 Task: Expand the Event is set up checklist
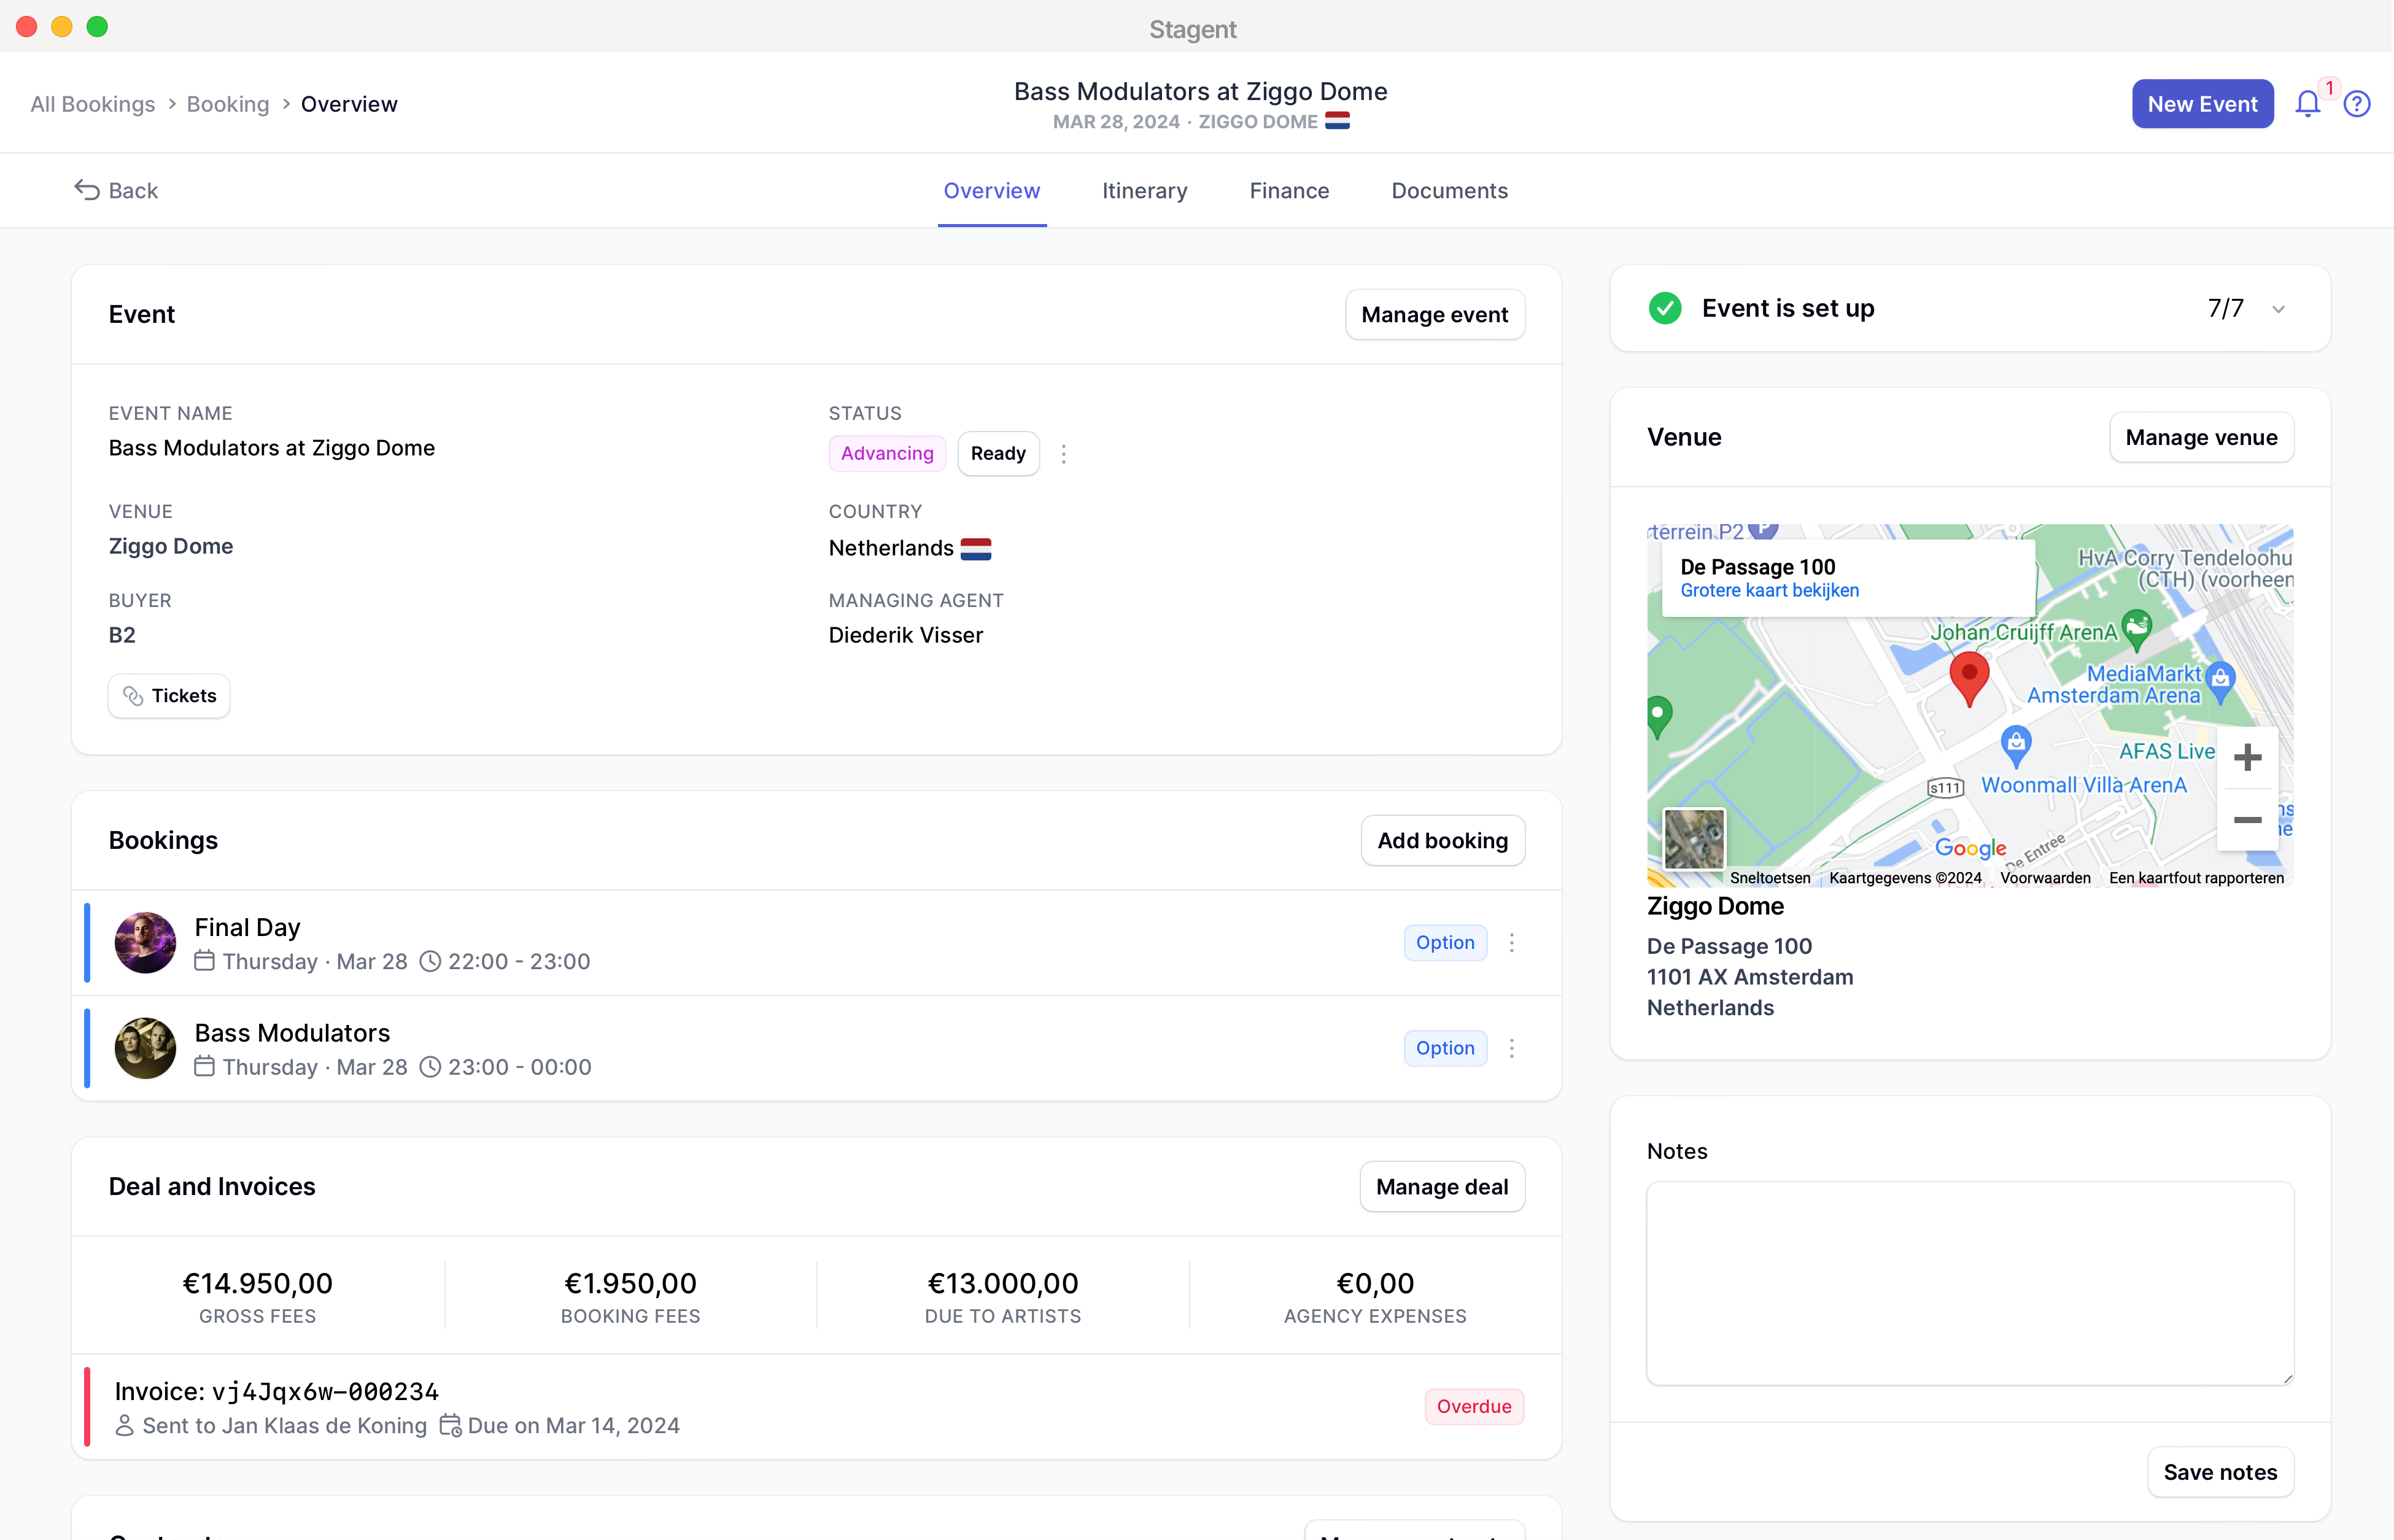click(2278, 309)
